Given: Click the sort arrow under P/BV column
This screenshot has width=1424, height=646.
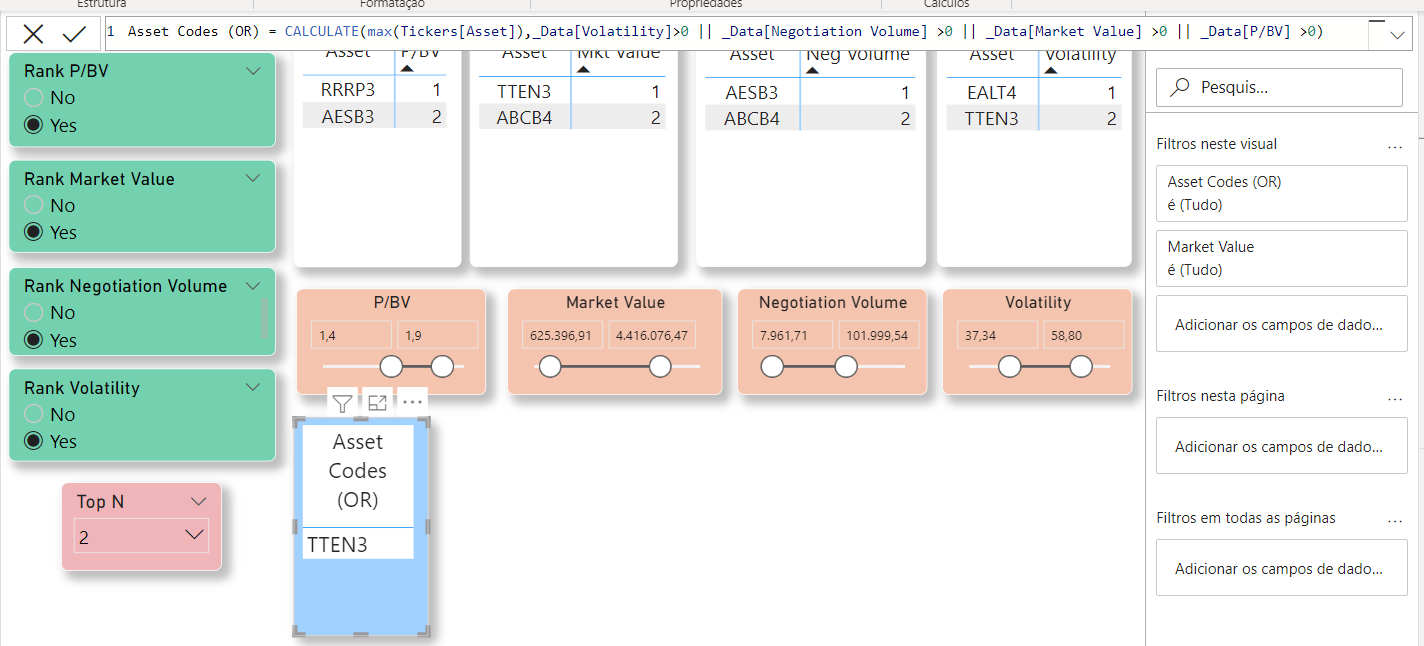Looking at the screenshot, I should 407,69.
